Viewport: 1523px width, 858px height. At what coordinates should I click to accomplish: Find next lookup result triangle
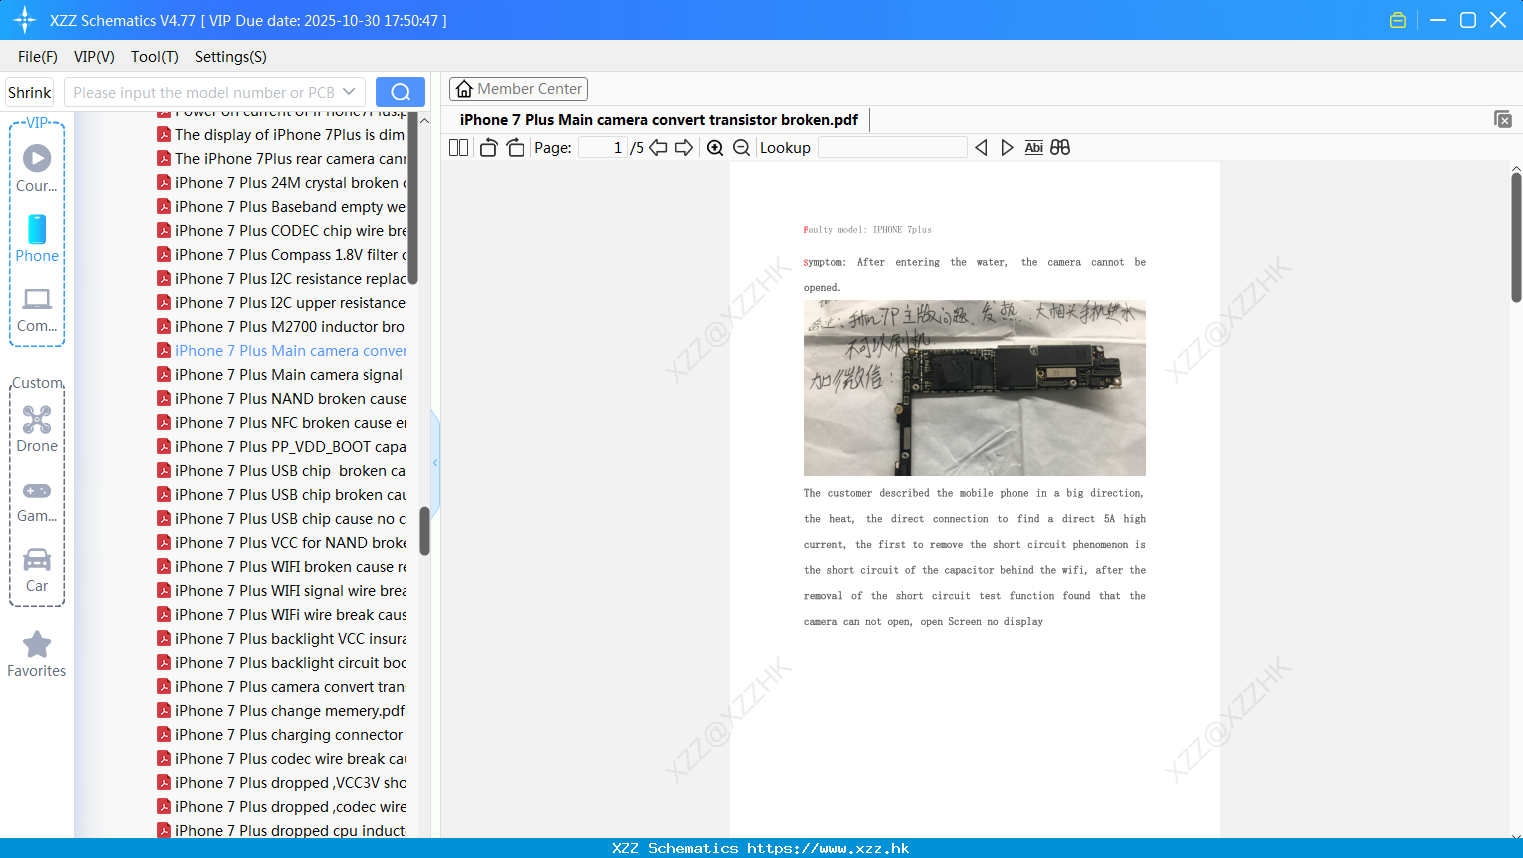pos(1007,148)
